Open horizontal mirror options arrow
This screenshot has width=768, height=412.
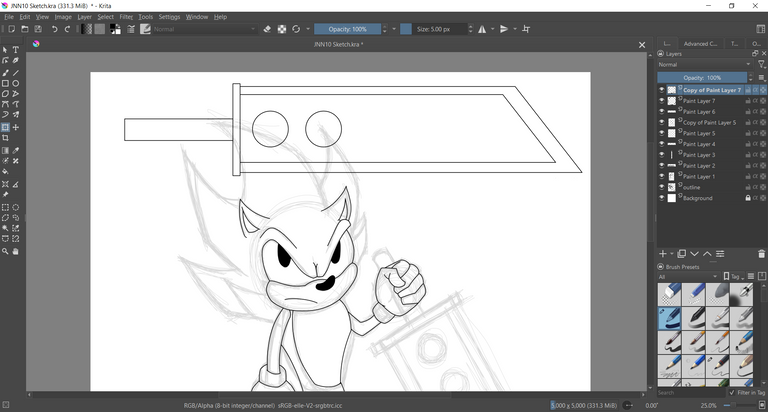click(x=492, y=29)
